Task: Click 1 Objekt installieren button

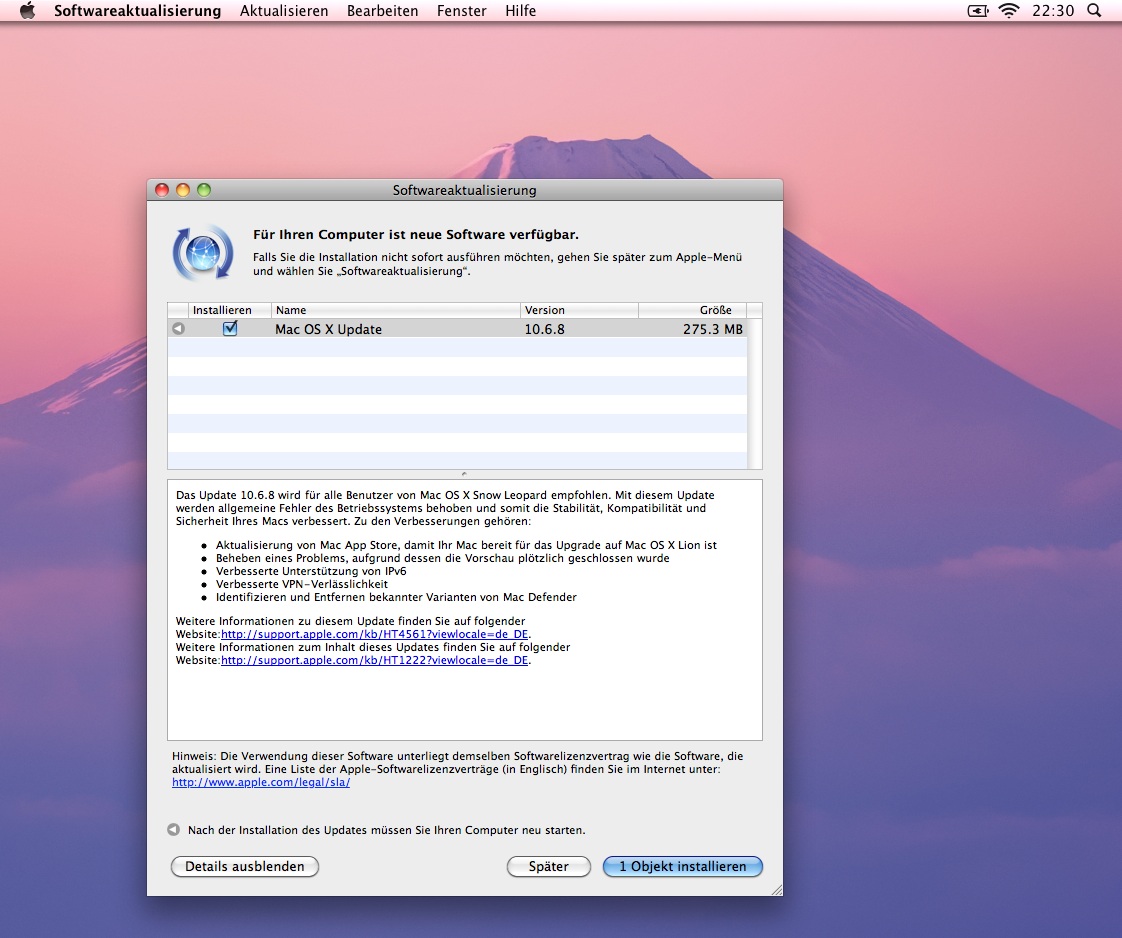Action: tap(683, 866)
